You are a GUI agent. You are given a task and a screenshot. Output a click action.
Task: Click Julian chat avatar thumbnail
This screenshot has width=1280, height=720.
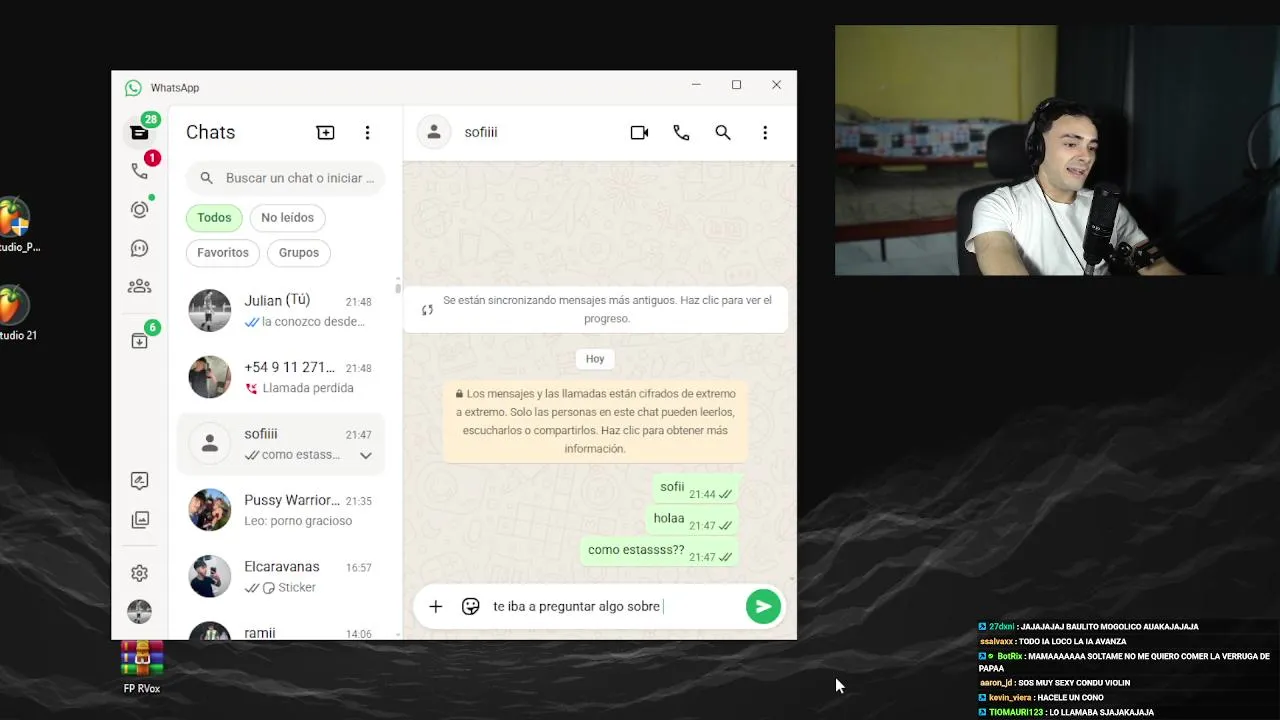[x=210, y=310]
